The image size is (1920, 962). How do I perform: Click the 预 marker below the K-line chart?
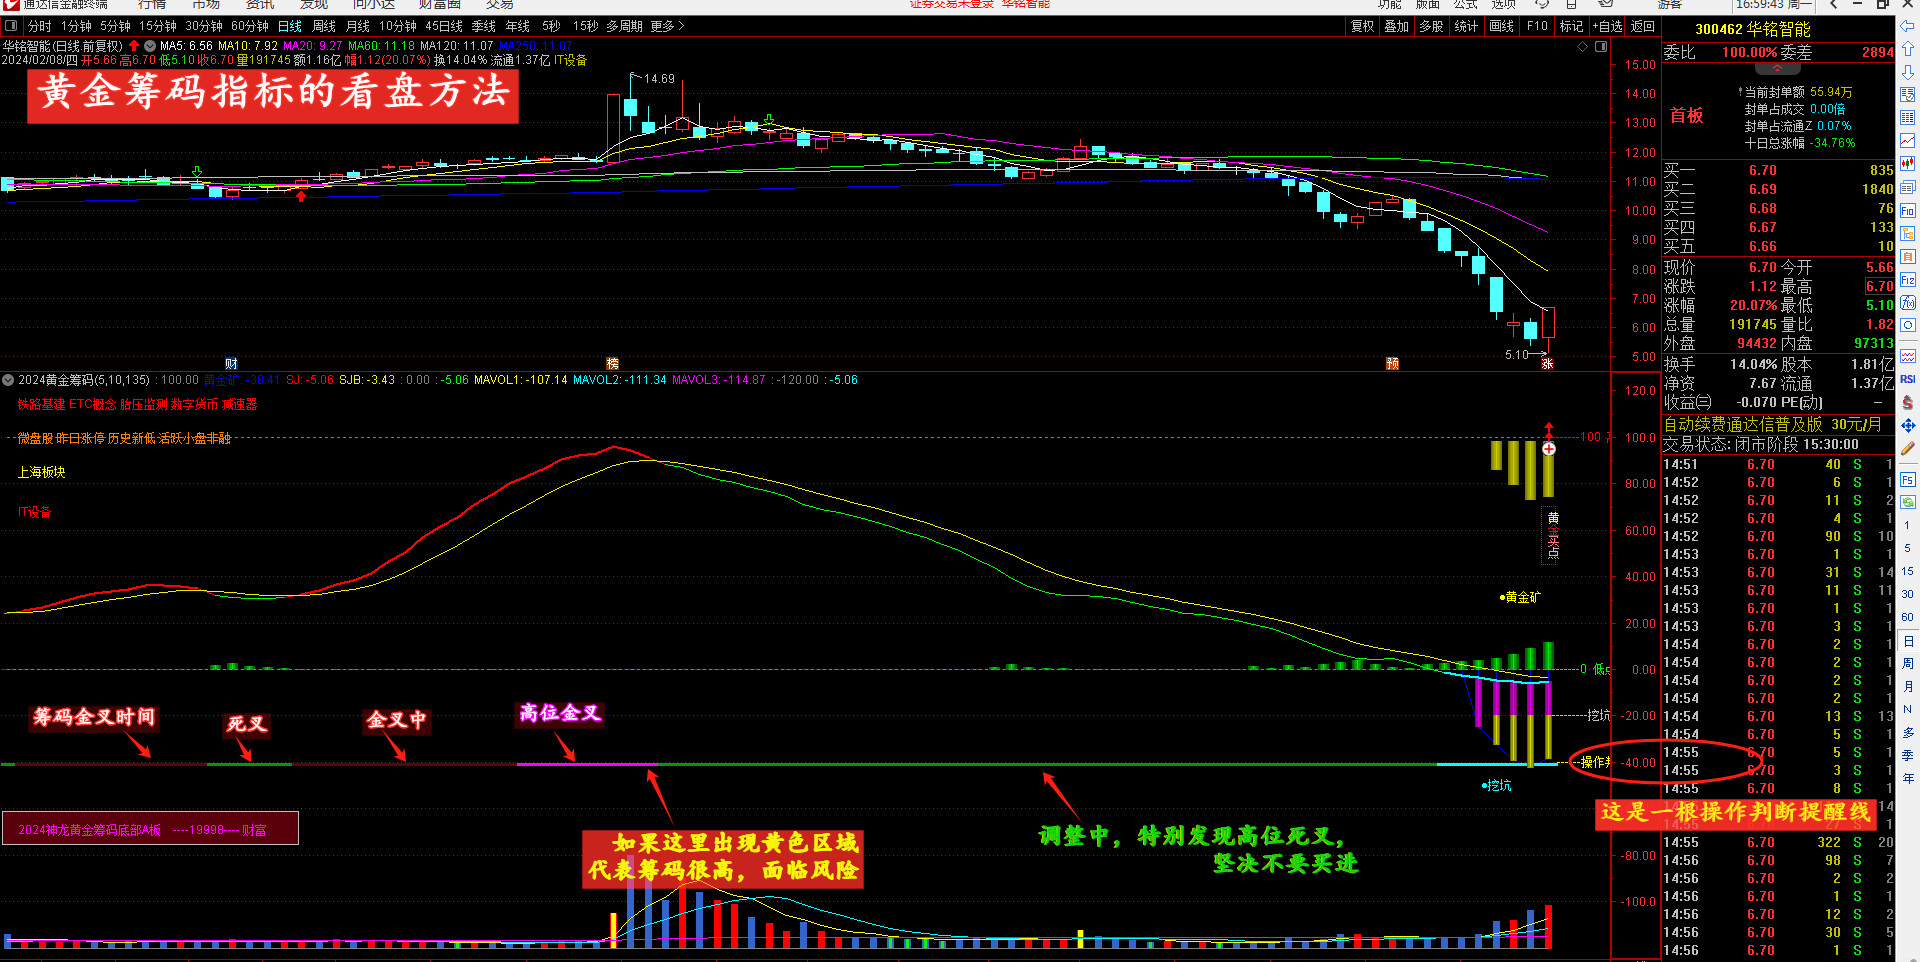[x=1392, y=364]
